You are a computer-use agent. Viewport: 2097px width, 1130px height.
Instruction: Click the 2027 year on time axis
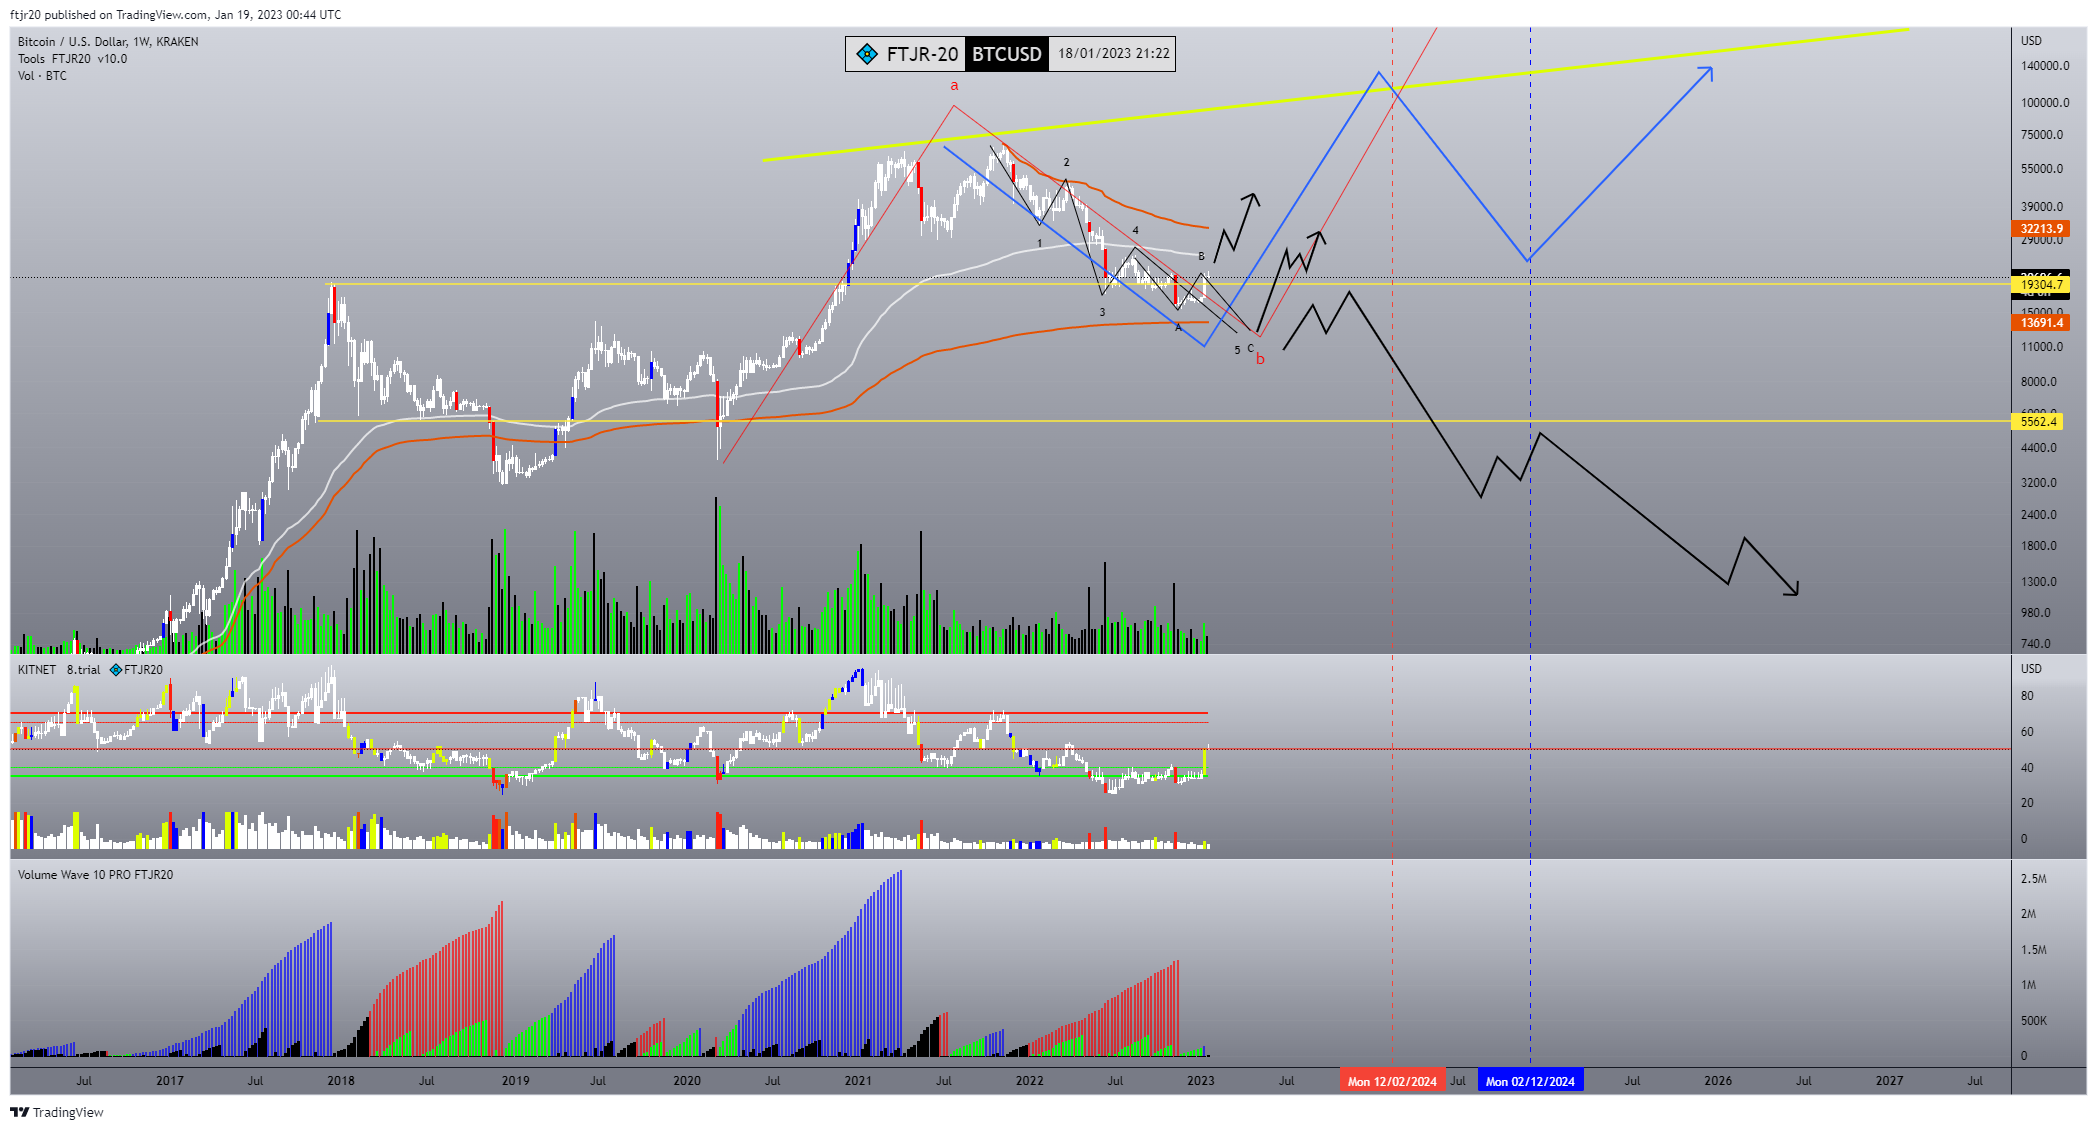(1889, 1081)
